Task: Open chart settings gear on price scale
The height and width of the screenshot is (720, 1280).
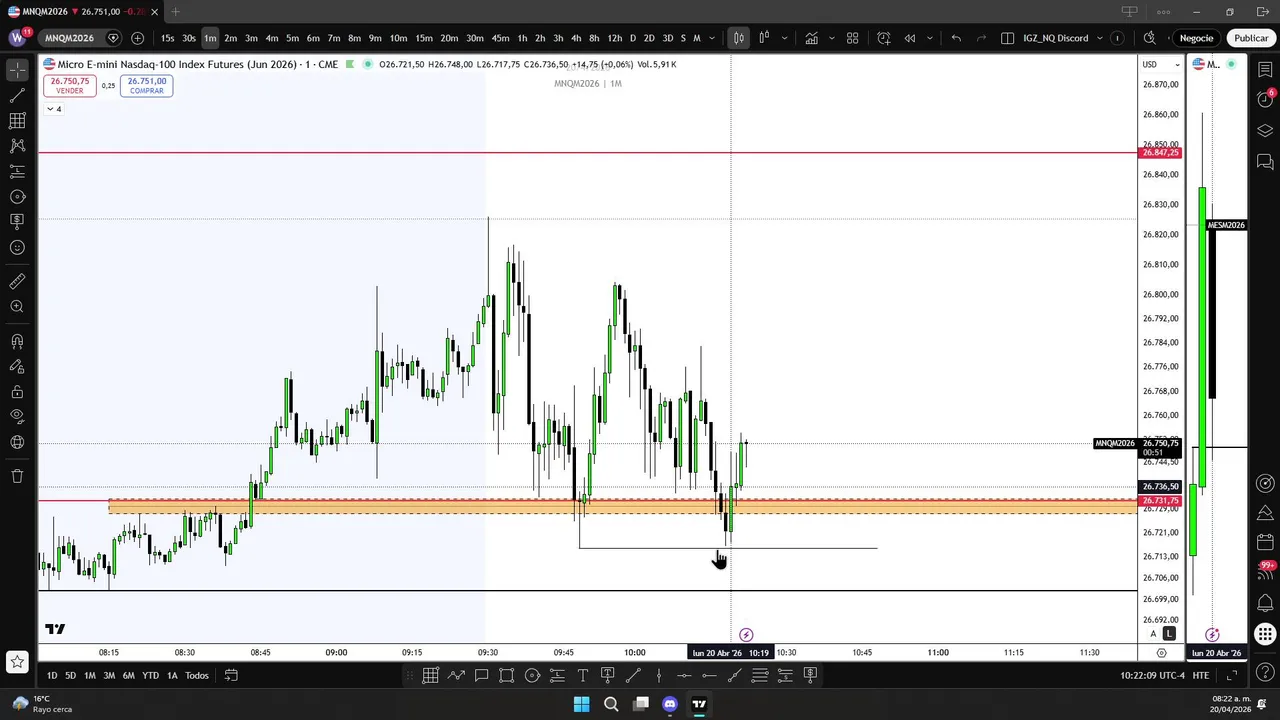Action: coord(1161,652)
